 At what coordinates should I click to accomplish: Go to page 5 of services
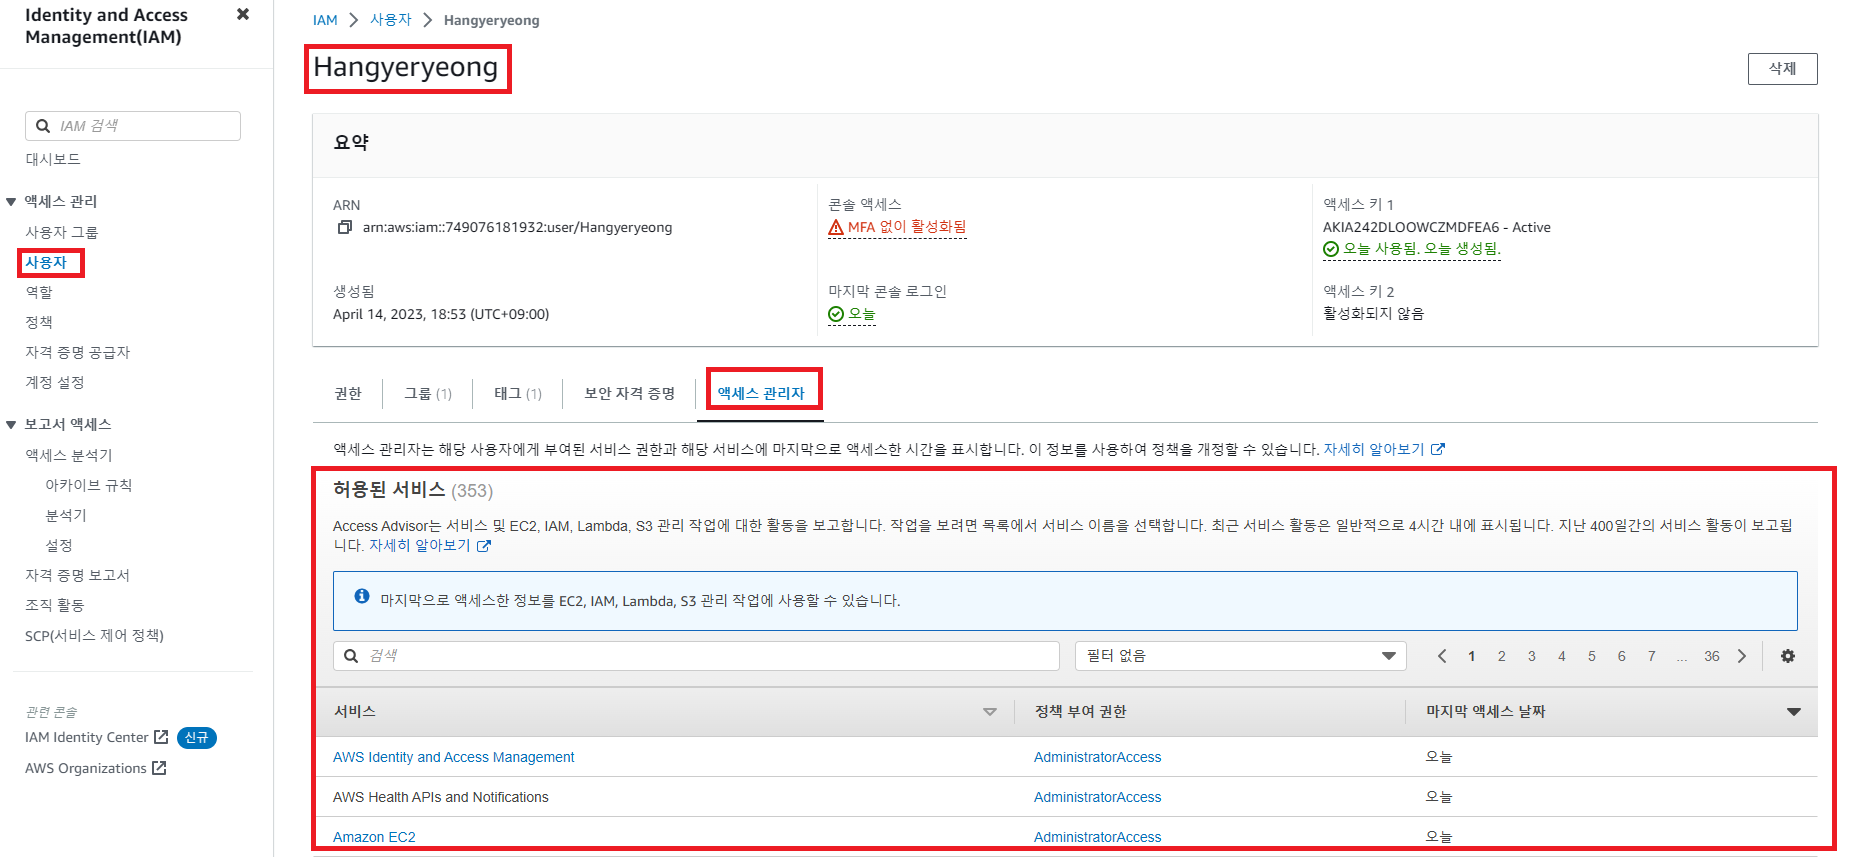pyautogui.click(x=1591, y=656)
